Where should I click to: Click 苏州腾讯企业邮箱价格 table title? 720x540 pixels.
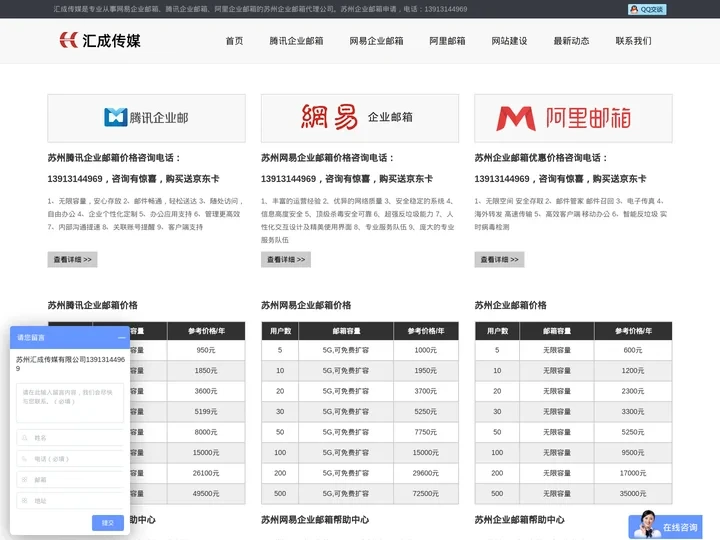93,305
